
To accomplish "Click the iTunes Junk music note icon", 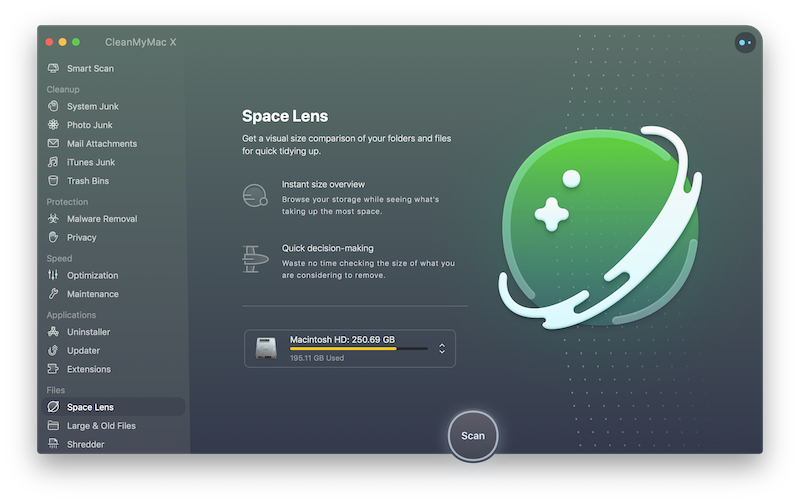I will point(53,162).
